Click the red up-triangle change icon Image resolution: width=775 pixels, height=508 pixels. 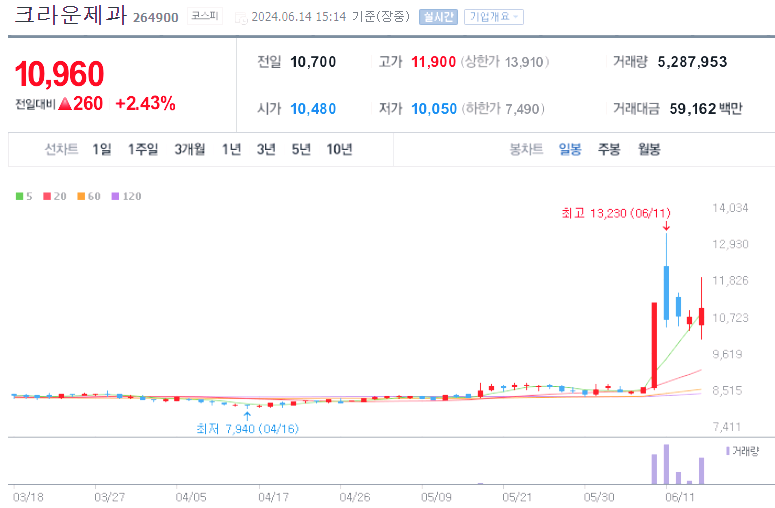65,103
